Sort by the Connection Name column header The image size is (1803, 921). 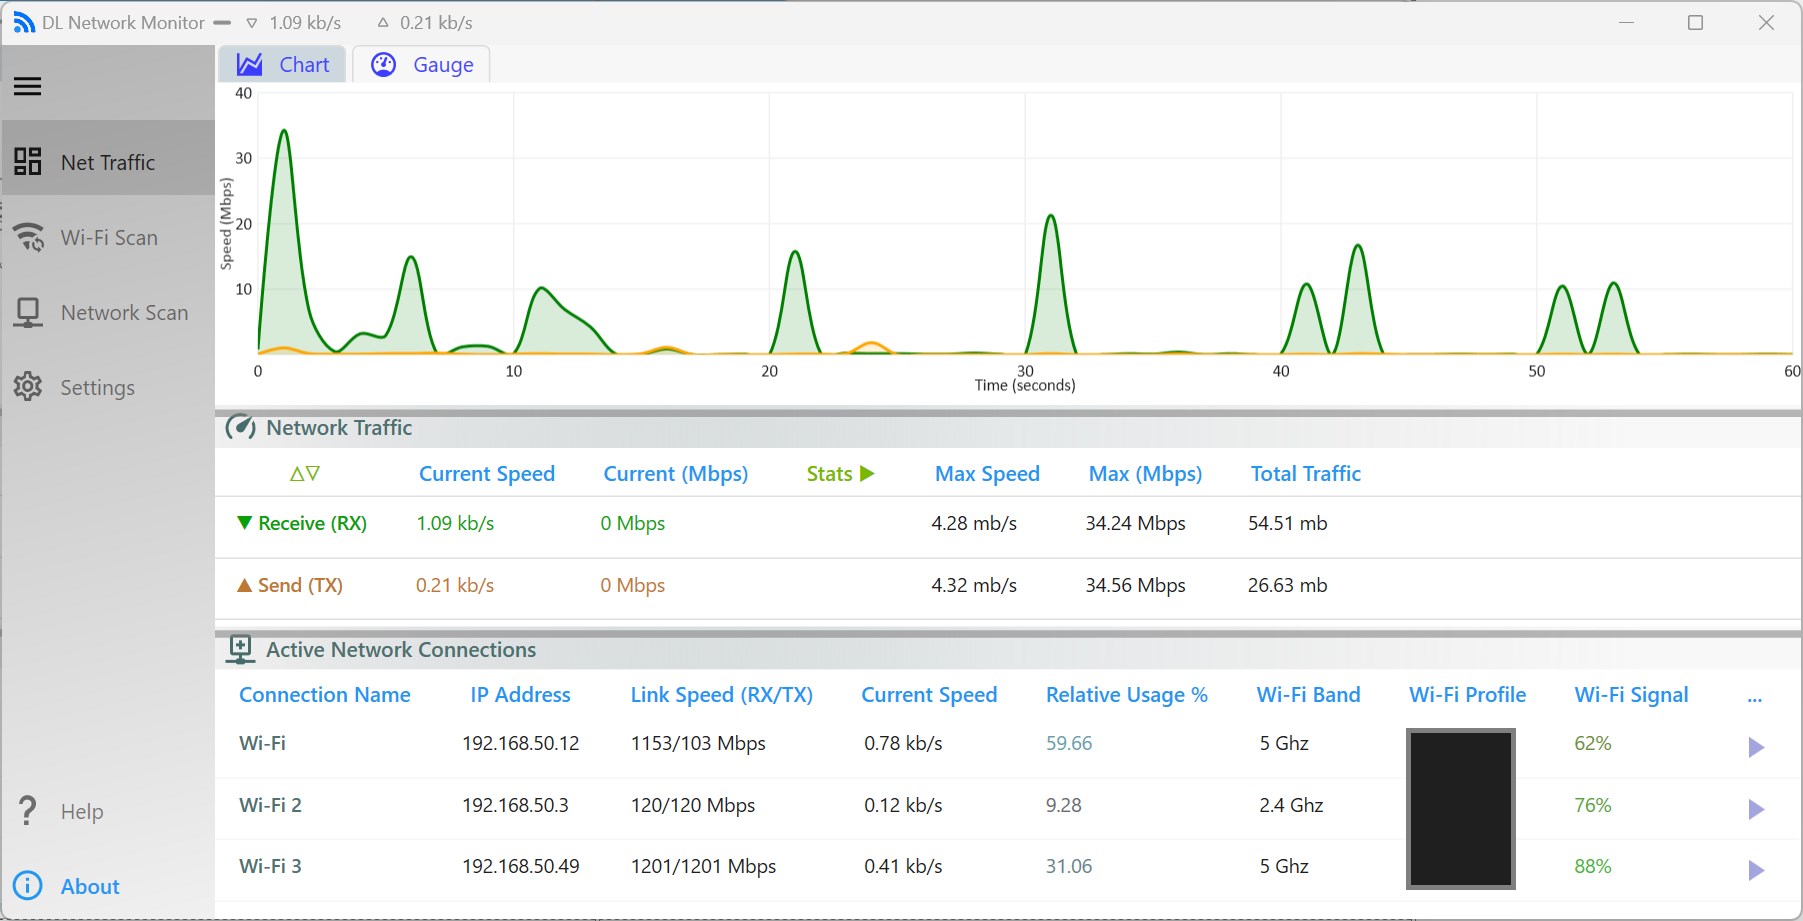coord(325,694)
